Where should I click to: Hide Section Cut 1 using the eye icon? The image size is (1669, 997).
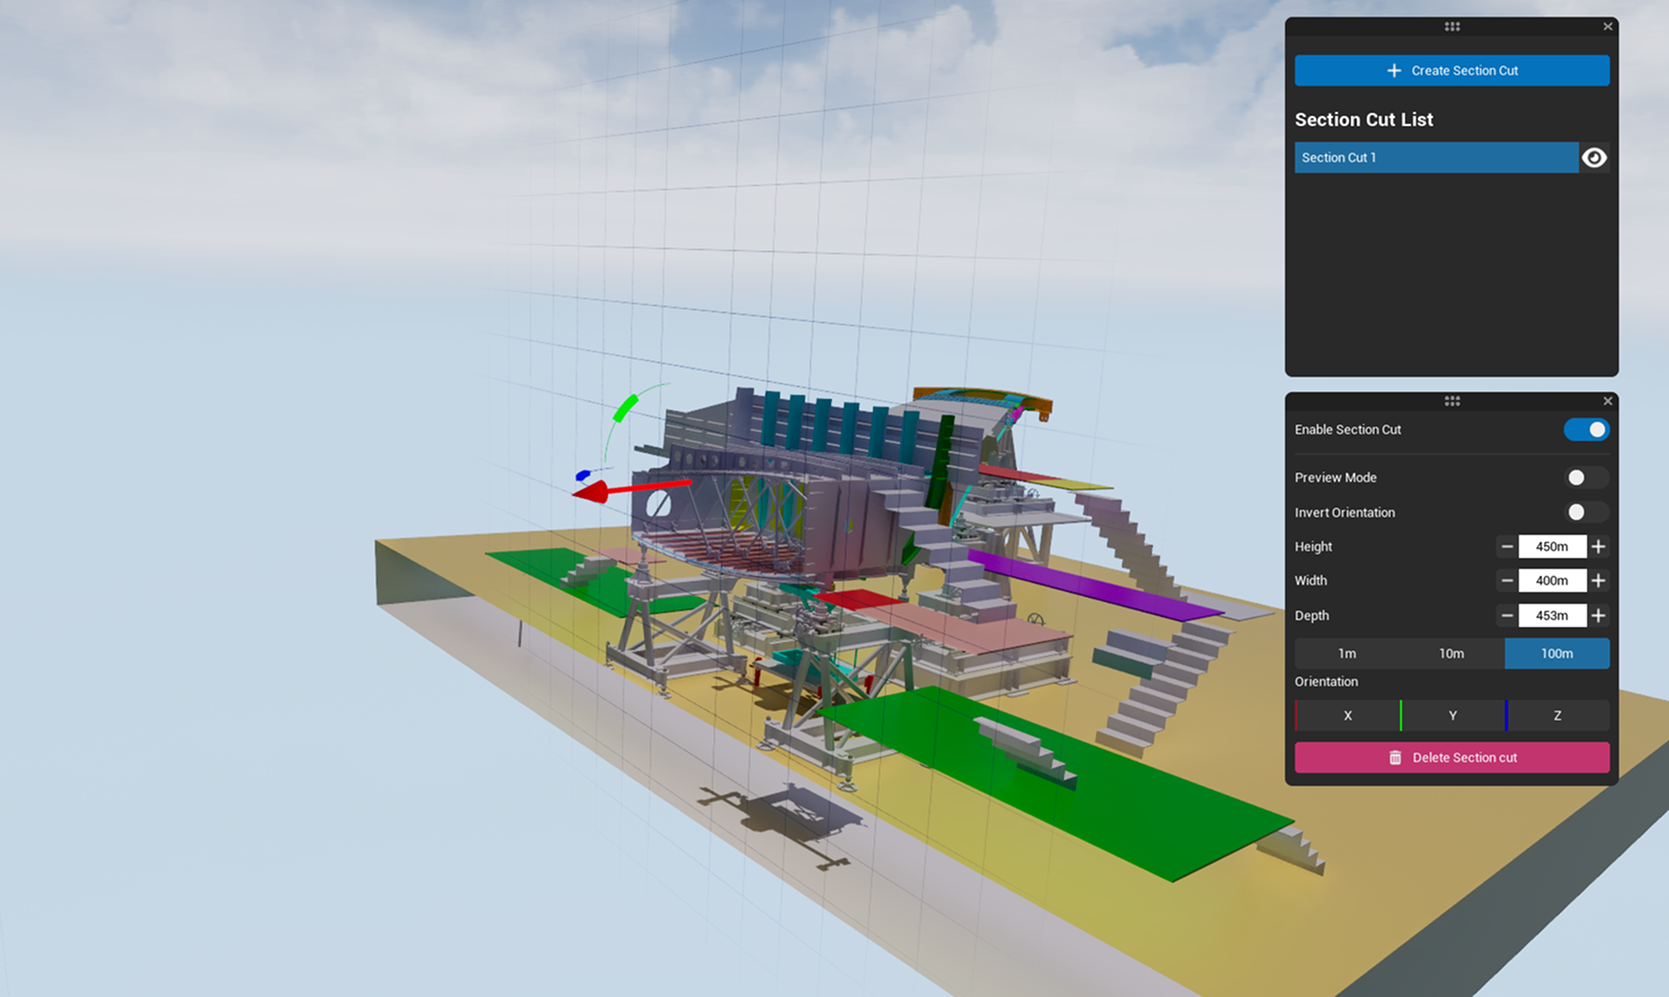(x=1594, y=158)
